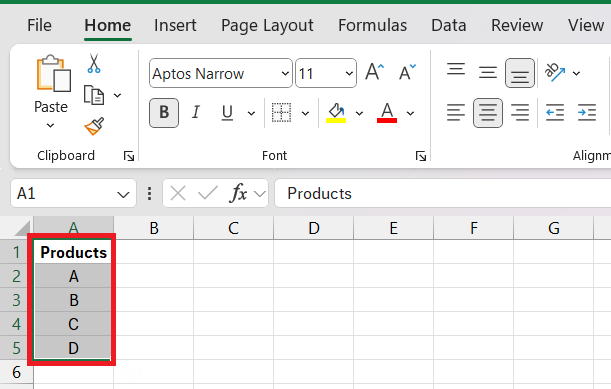The height and width of the screenshot is (389, 611).
Task: Click the Decrease Indent icon
Action: click(x=554, y=113)
